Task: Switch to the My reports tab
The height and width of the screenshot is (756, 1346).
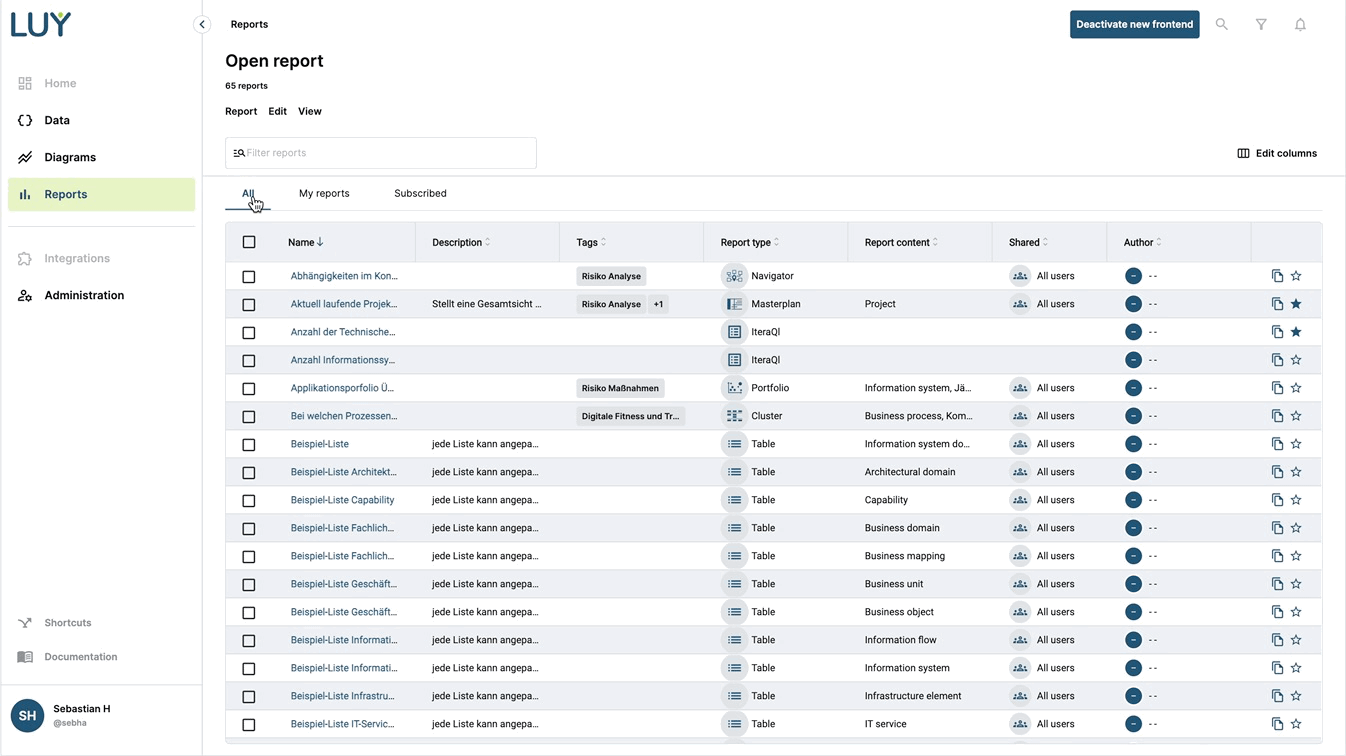Action: [x=324, y=193]
